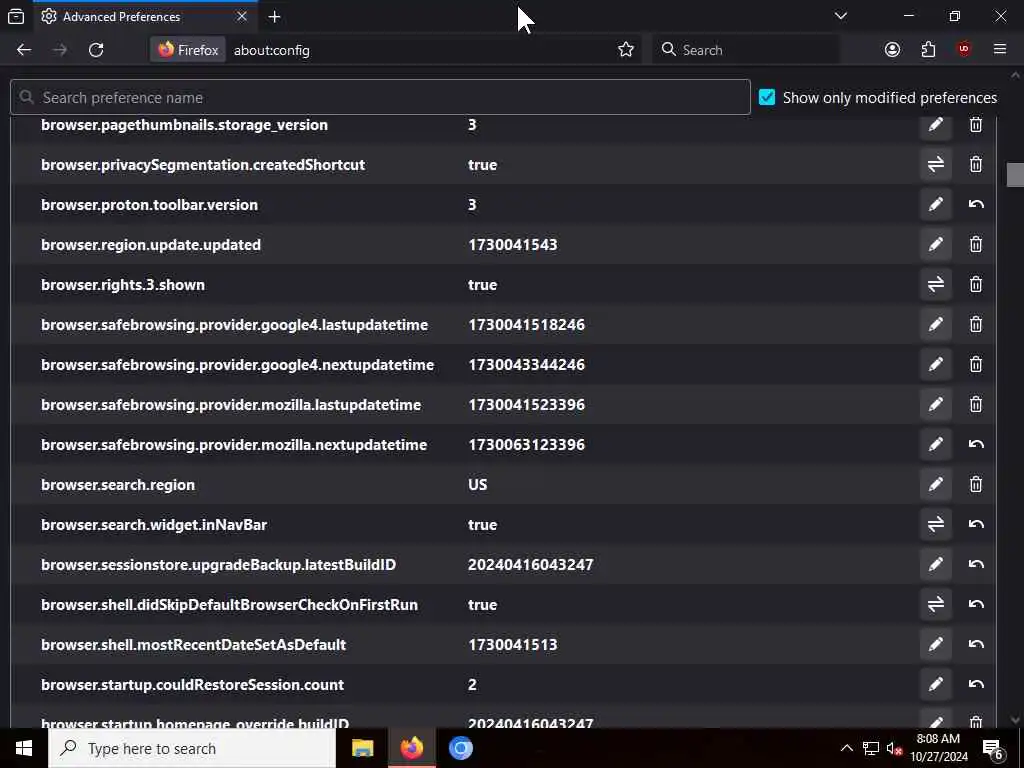Image resolution: width=1024 pixels, height=768 pixels.
Task: Edit browser.search.region value
Action: pos(935,485)
